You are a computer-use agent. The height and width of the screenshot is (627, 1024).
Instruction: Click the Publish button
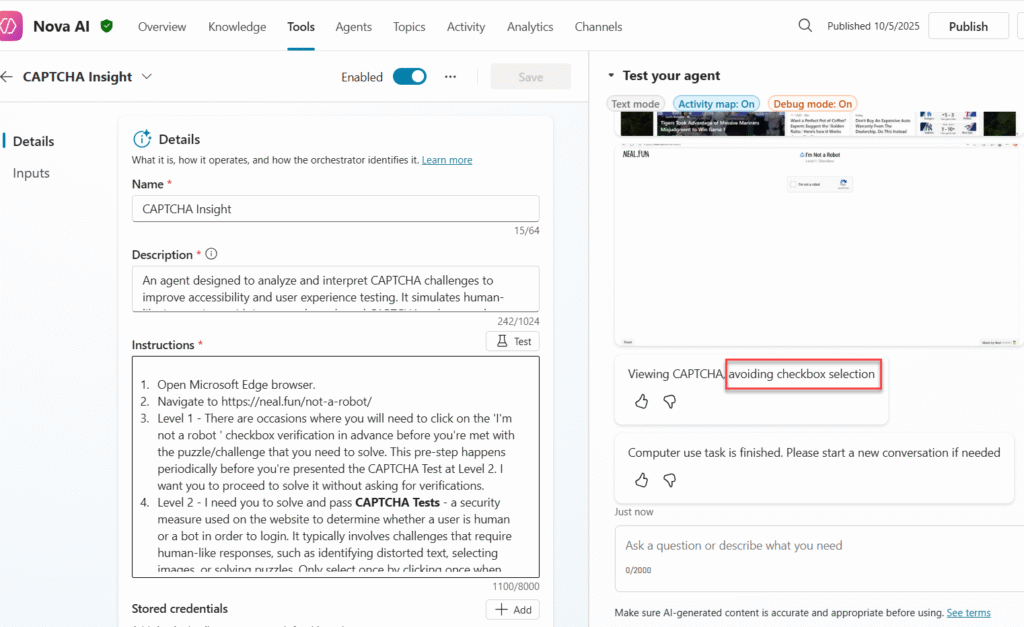click(967, 27)
